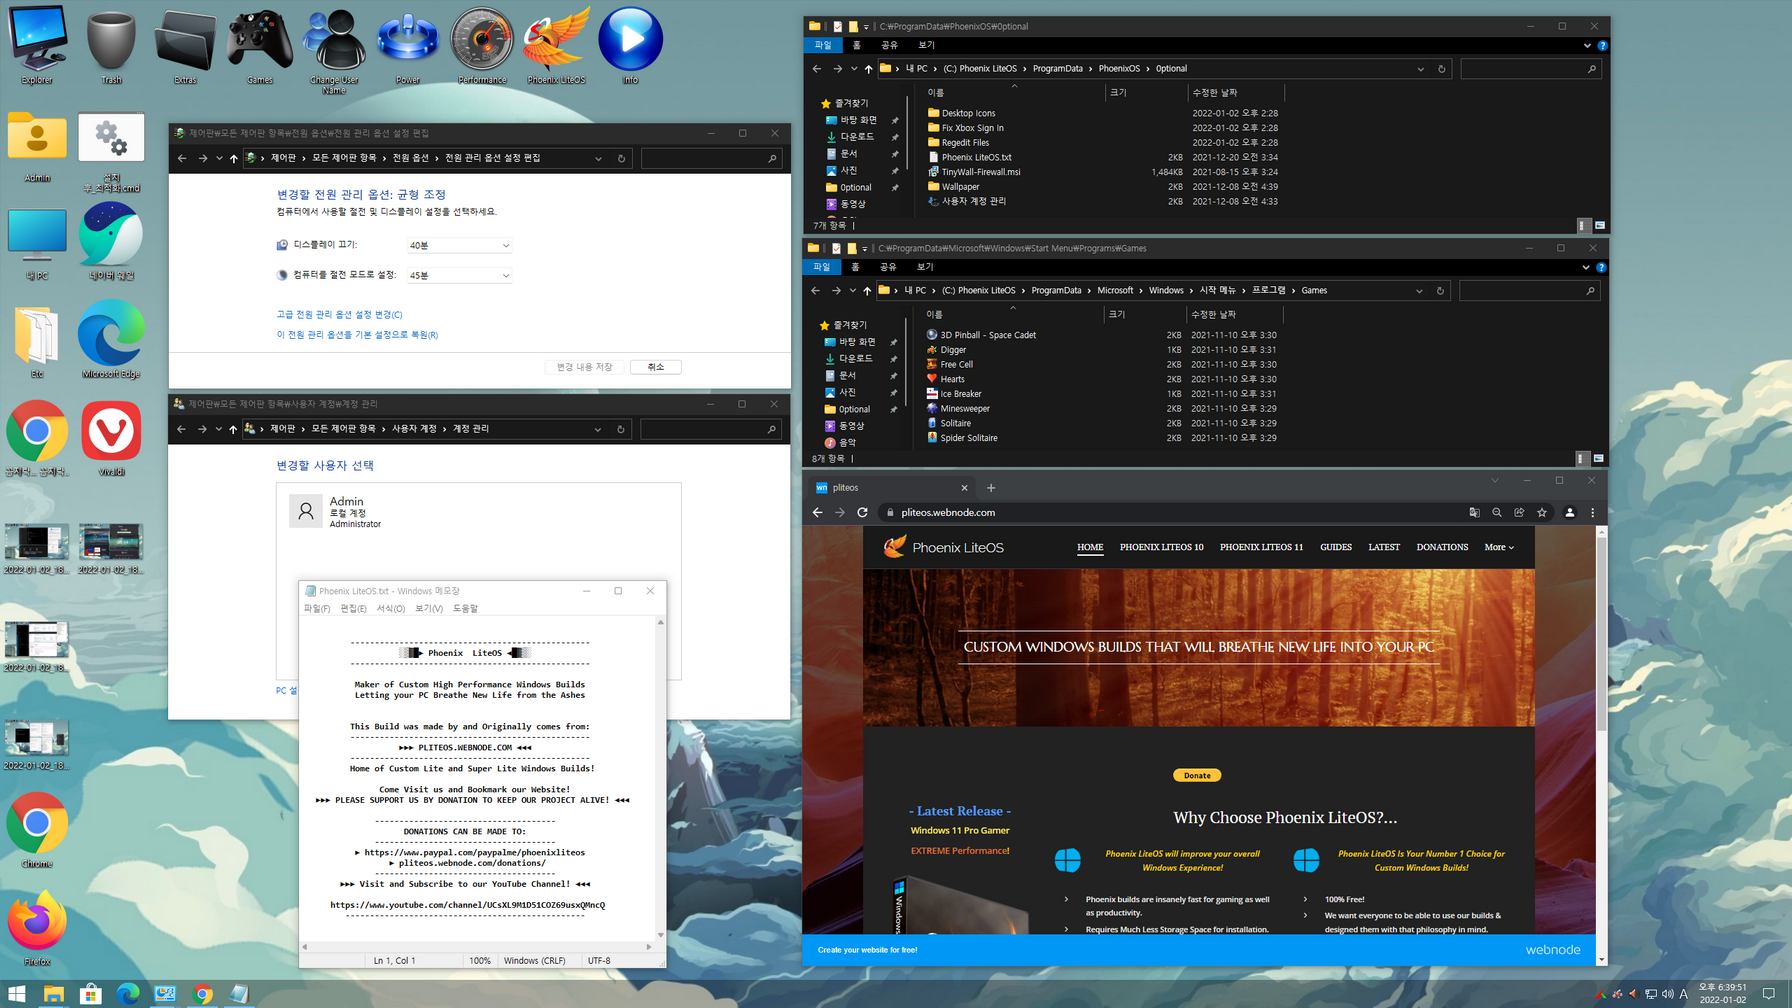This screenshot has width=1792, height=1008.
Task: Click Chrome zoom magnifier icon
Action: point(1497,512)
